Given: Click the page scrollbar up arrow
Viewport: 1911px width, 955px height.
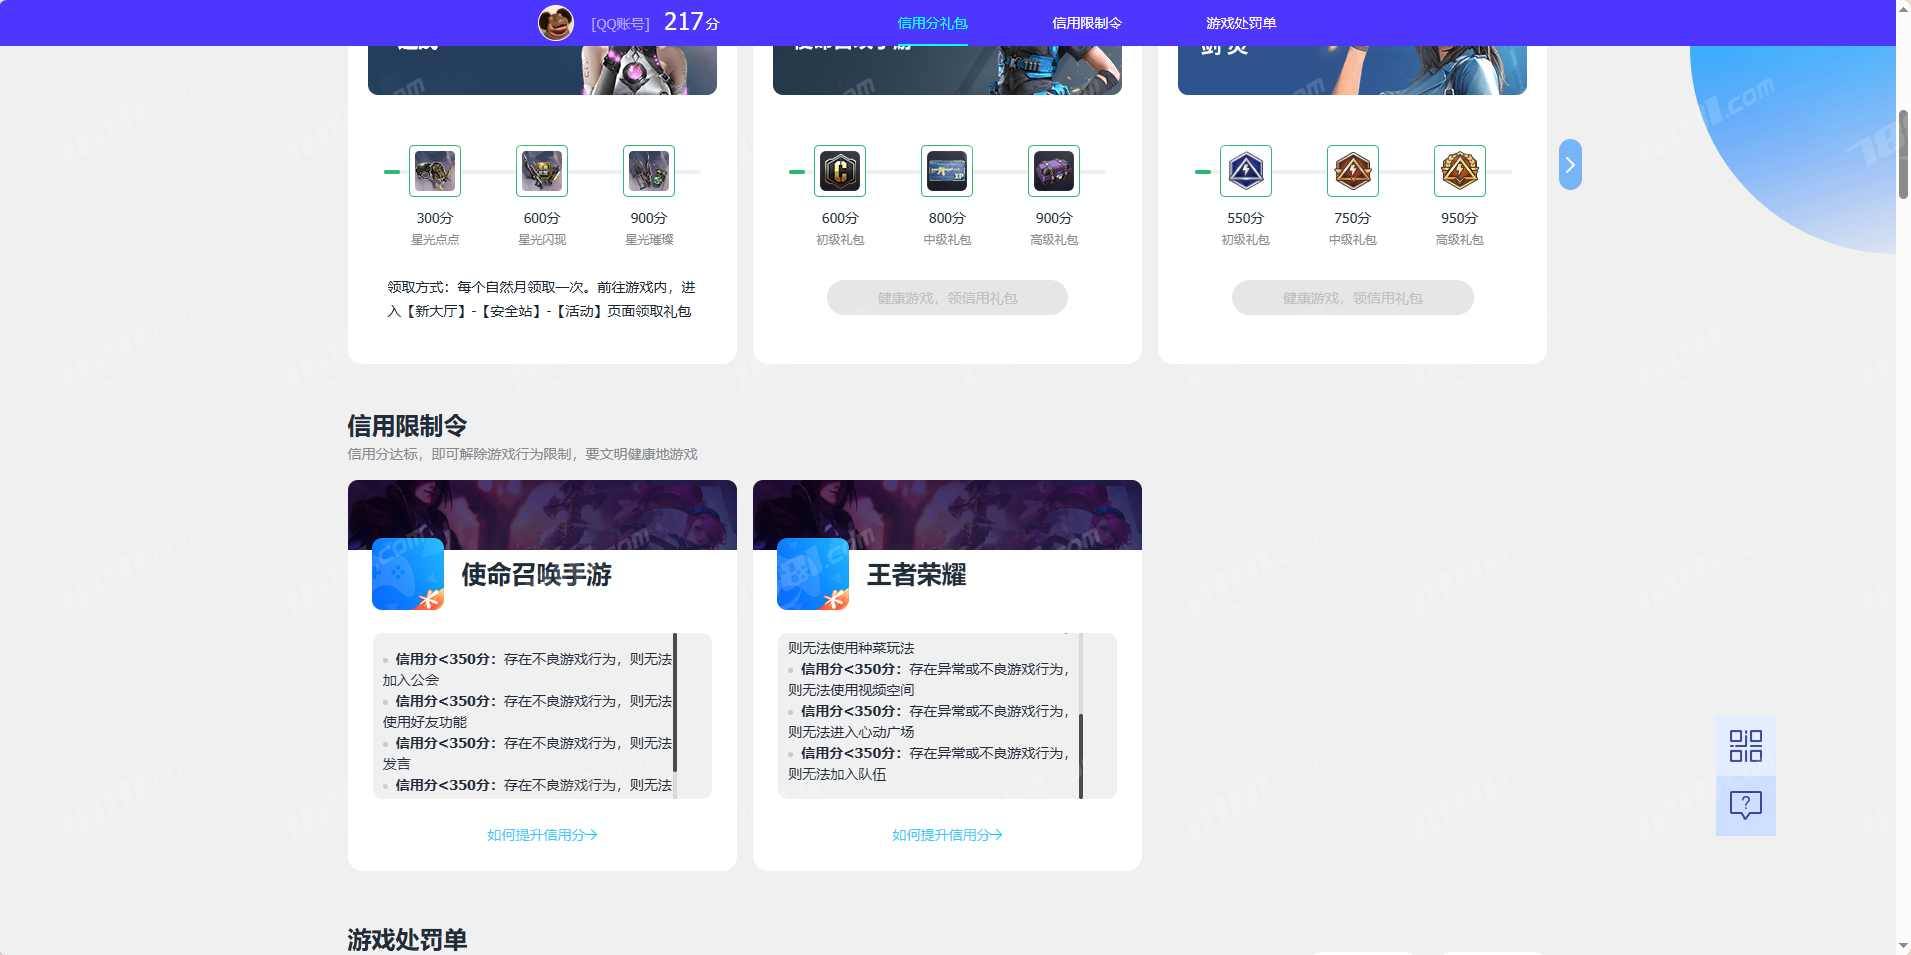Looking at the screenshot, I should coord(1903,8).
